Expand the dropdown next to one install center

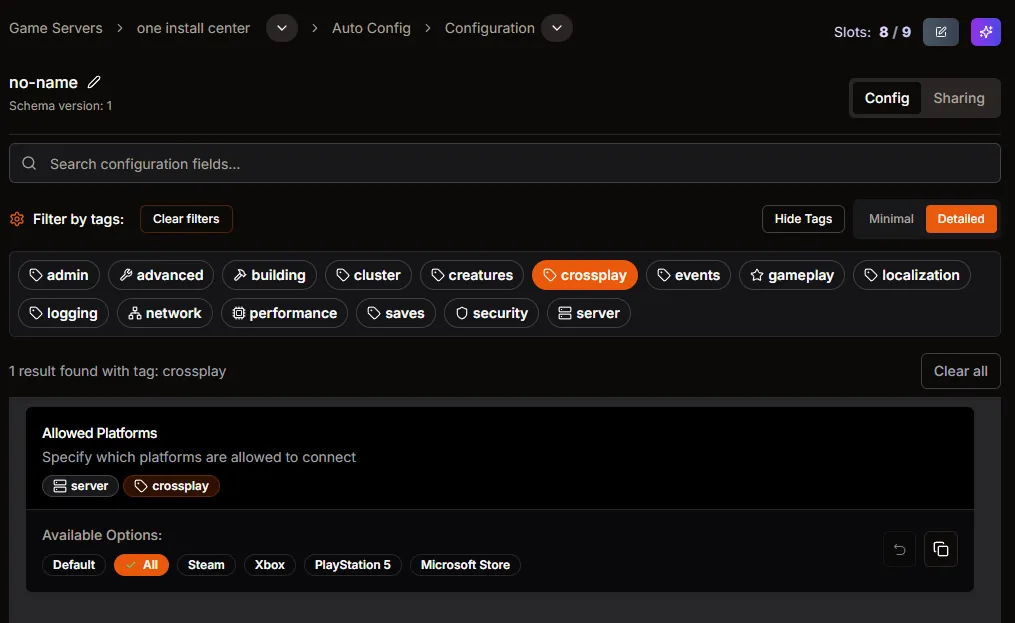(281, 28)
